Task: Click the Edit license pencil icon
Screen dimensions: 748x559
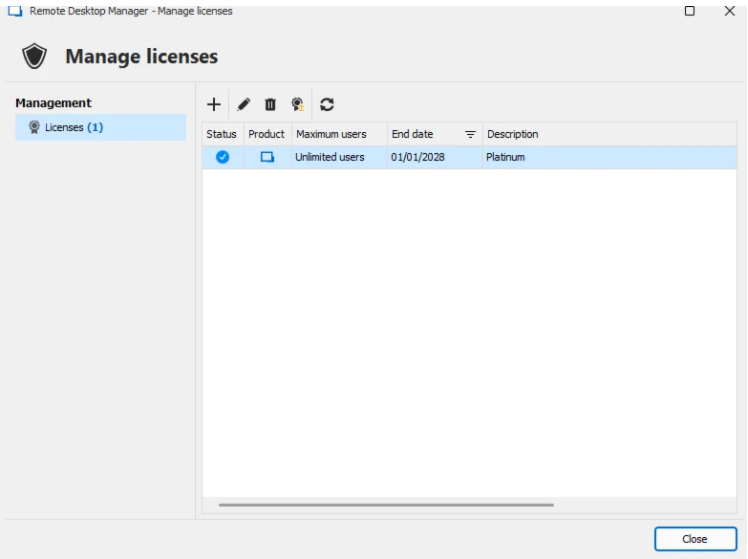Action: pyautogui.click(x=243, y=104)
